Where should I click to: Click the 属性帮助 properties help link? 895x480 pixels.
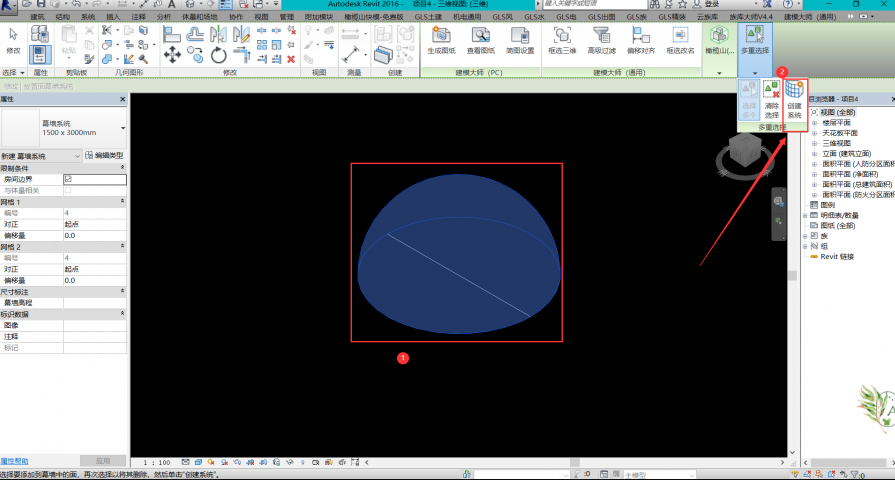(14, 461)
